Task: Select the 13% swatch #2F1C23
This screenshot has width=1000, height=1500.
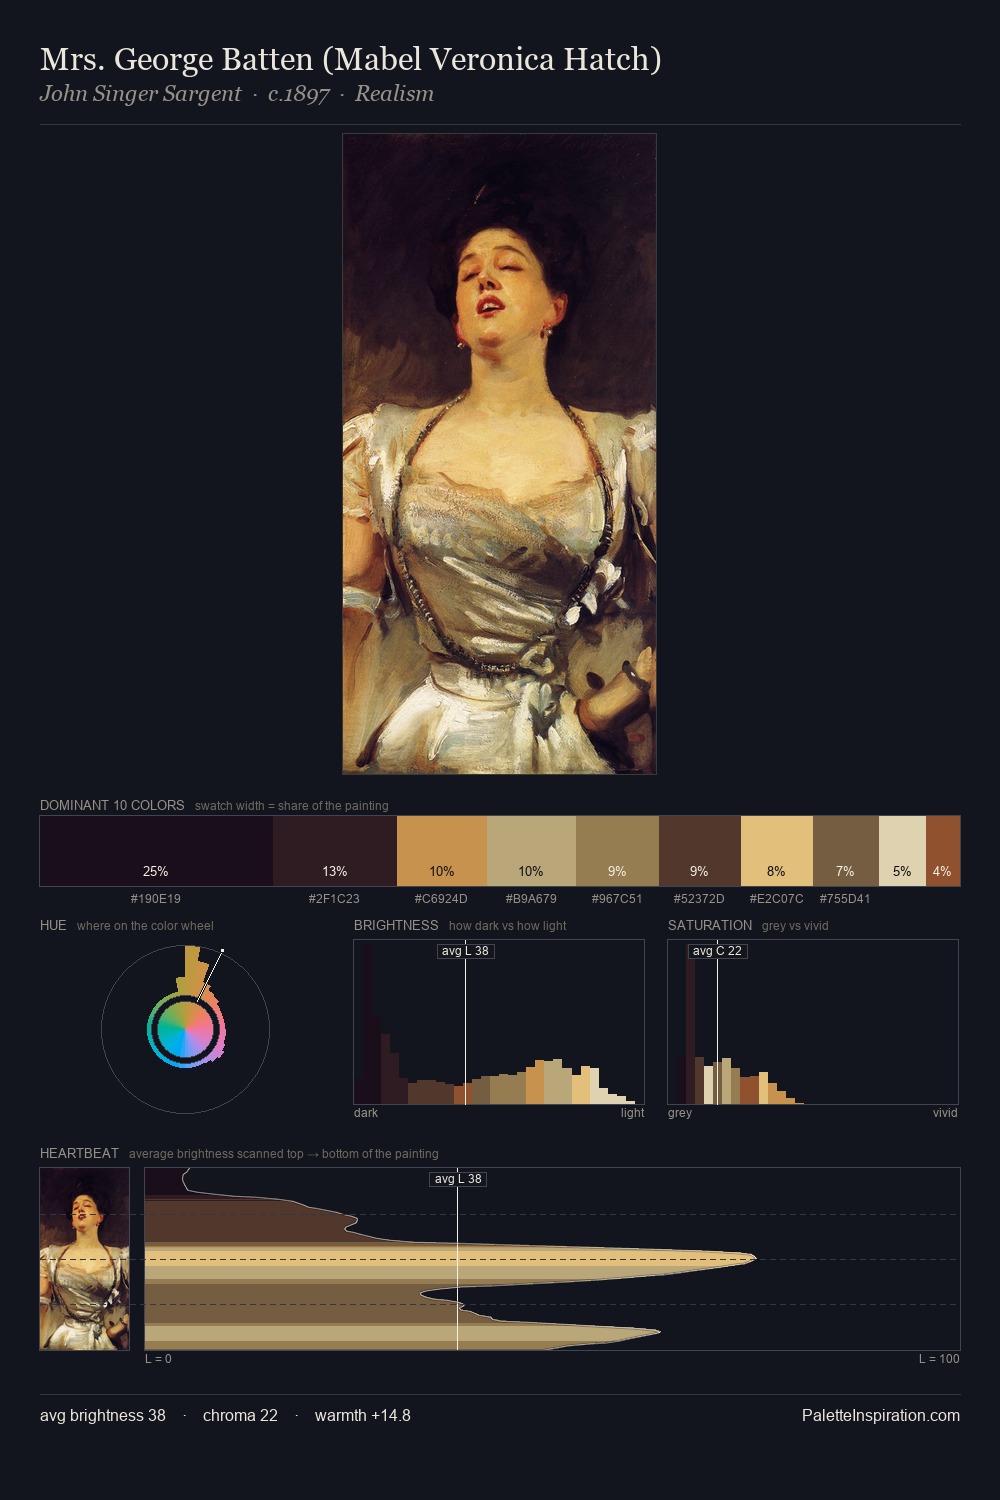Action: (x=335, y=851)
